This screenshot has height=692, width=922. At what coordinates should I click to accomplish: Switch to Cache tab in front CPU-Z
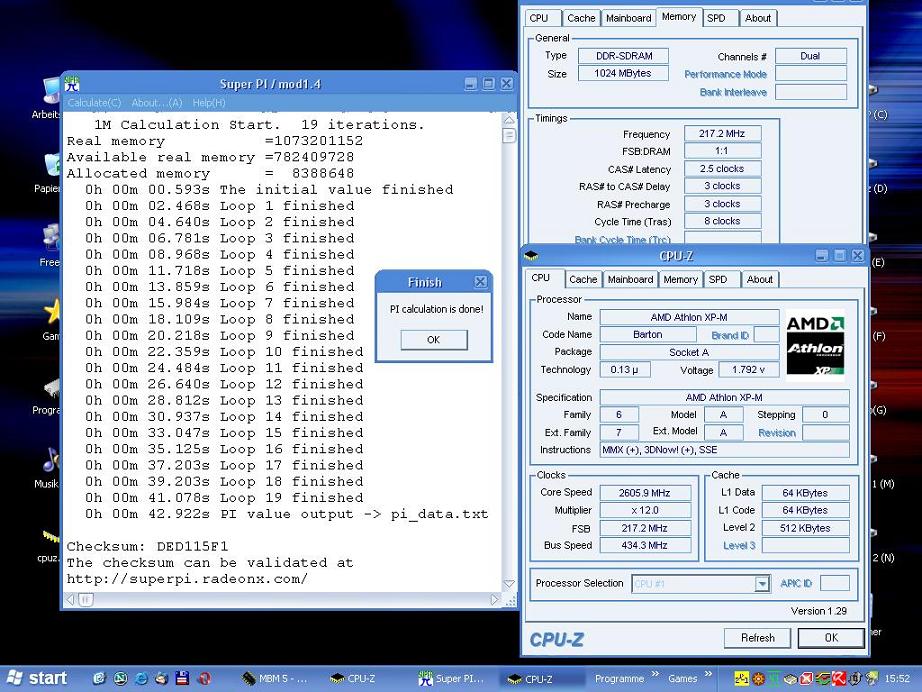click(x=583, y=279)
